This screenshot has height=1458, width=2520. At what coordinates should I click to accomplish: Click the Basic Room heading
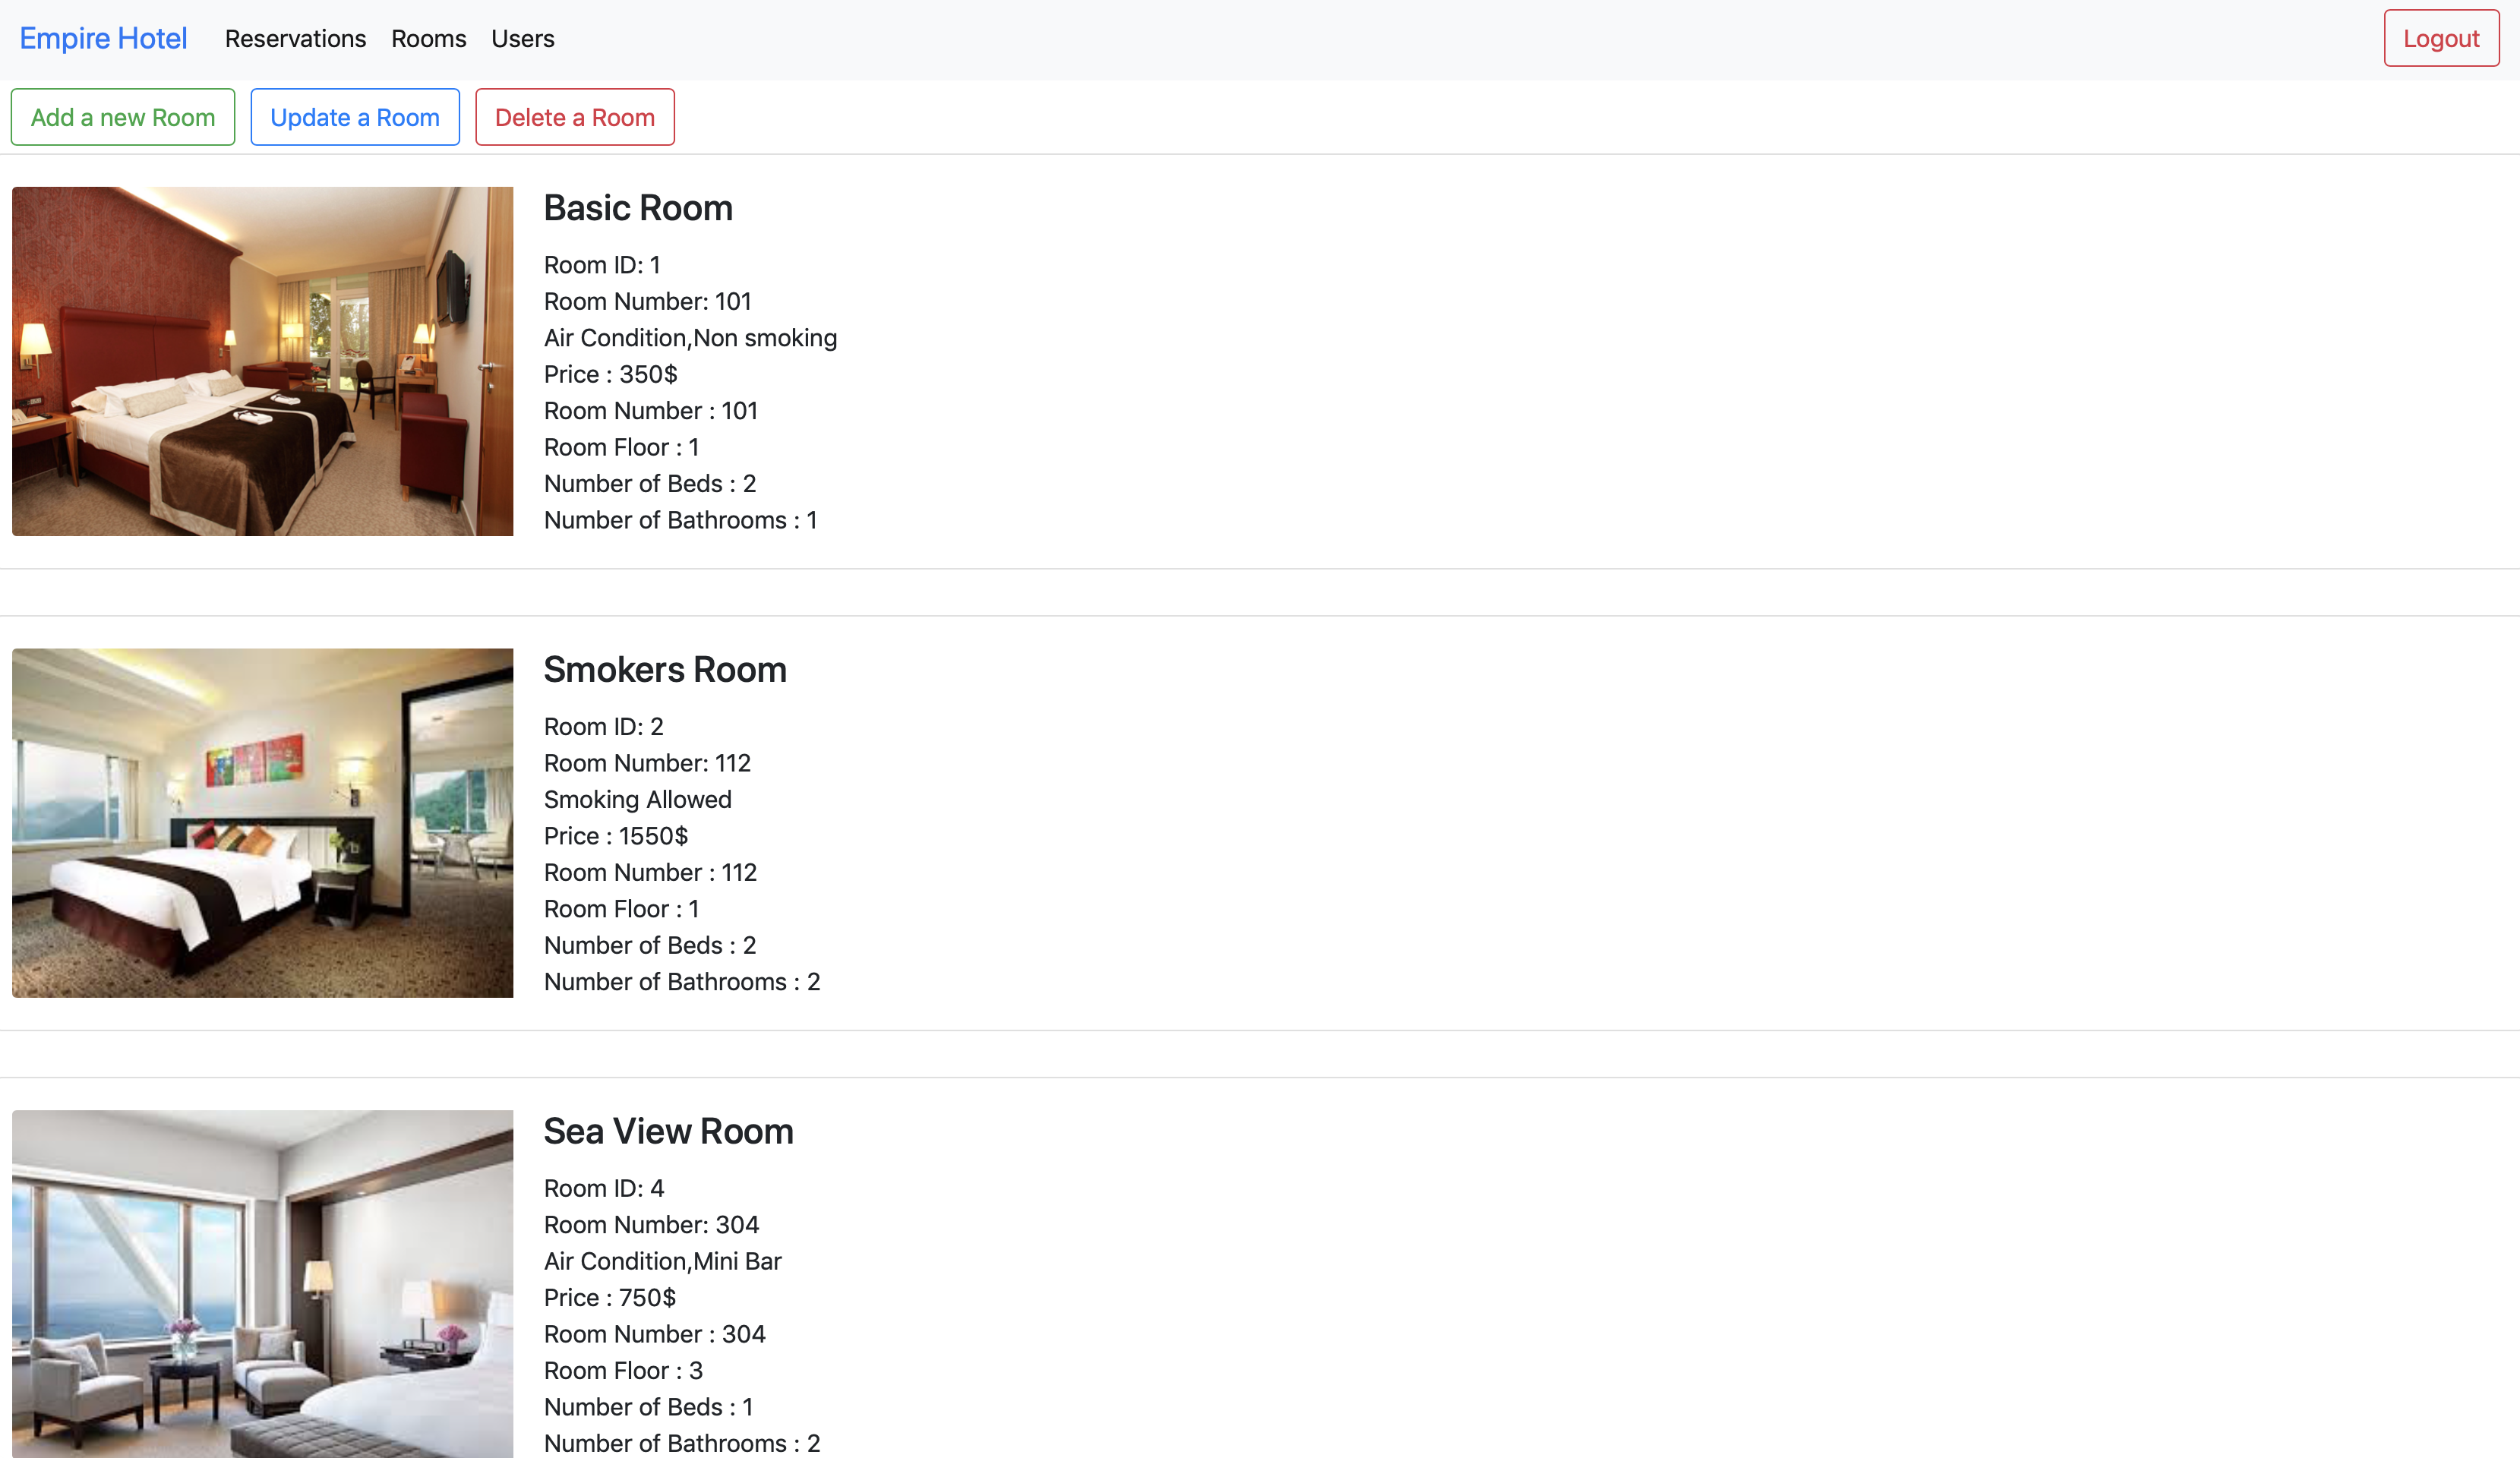[638, 208]
